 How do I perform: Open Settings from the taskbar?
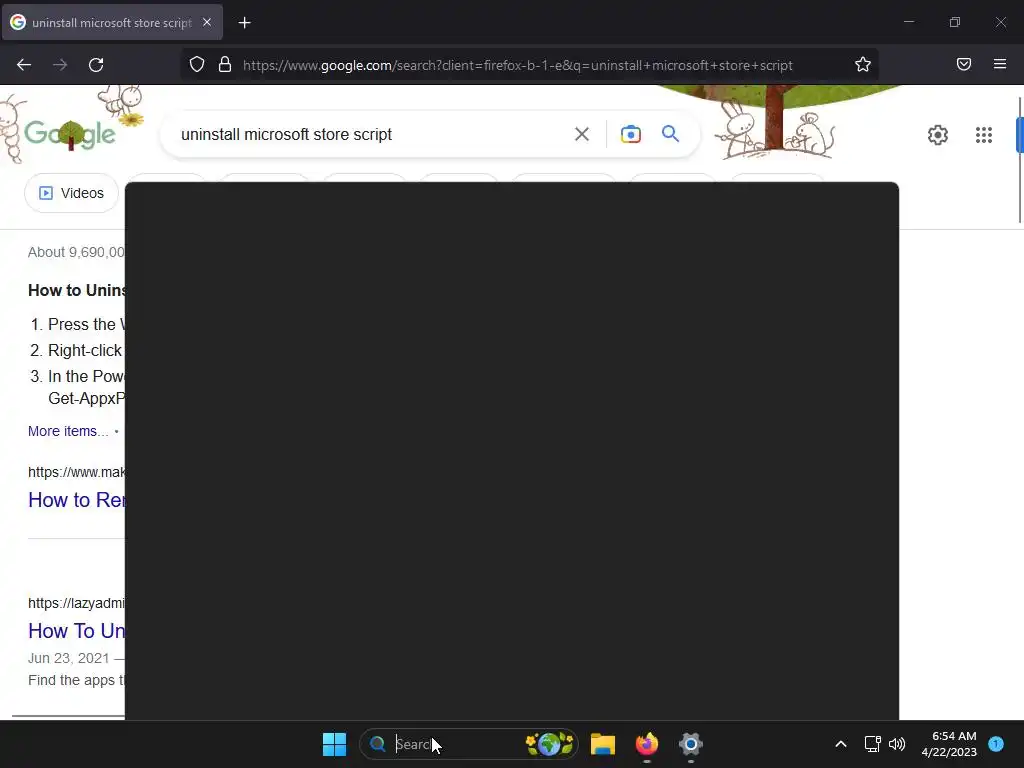[x=690, y=744]
